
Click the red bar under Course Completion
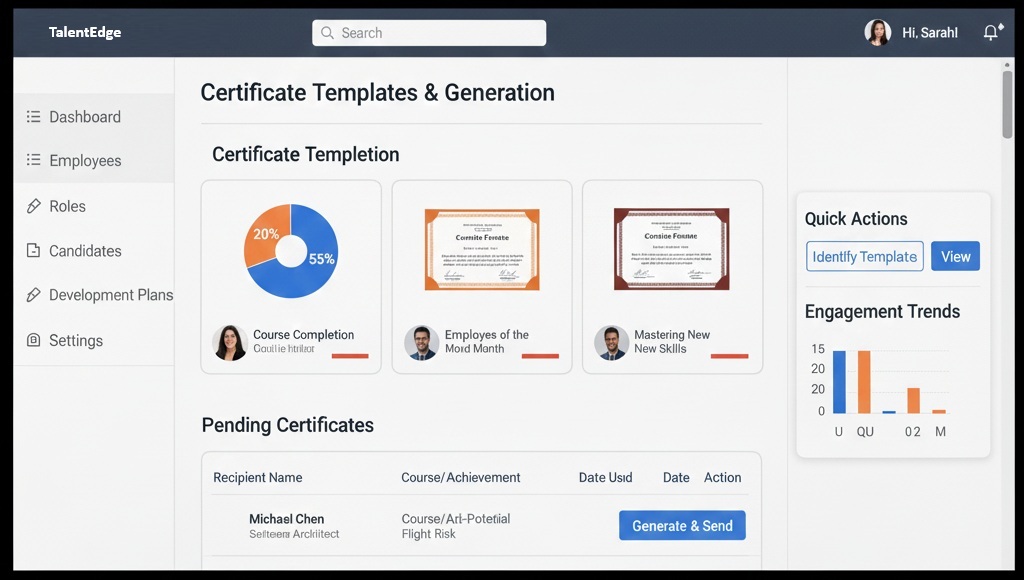click(350, 356)
